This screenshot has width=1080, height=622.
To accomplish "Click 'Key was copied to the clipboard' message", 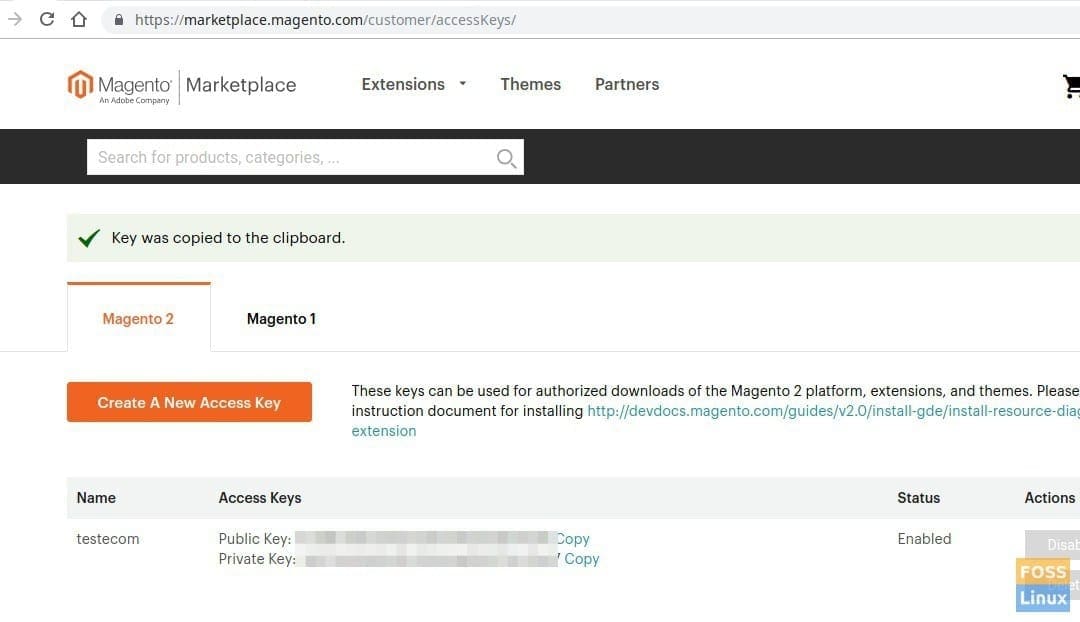I will click(228, 238).
